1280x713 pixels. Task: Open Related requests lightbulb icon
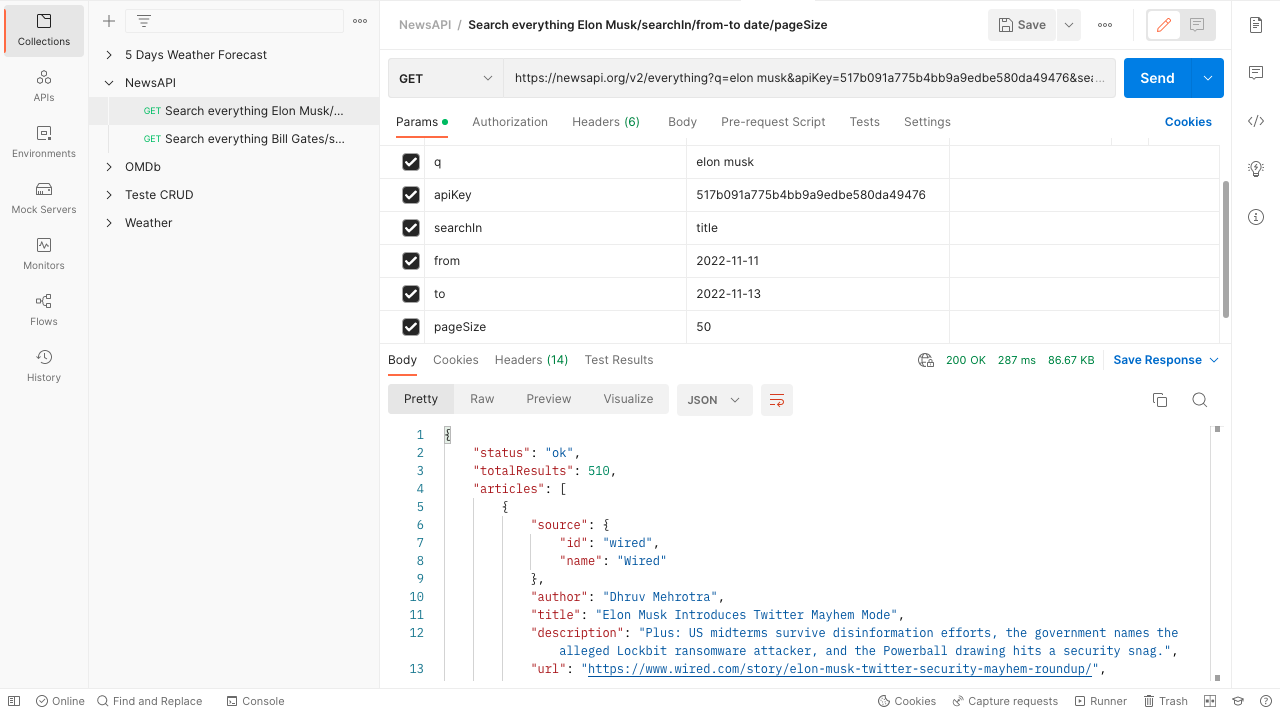pos(1256,169)
